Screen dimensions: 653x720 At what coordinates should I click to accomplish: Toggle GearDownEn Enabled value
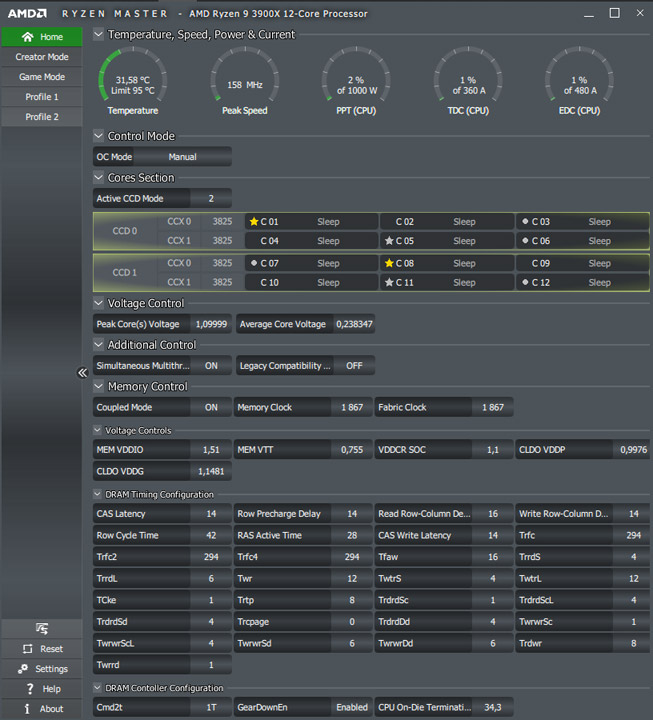[x=352, y=707]
